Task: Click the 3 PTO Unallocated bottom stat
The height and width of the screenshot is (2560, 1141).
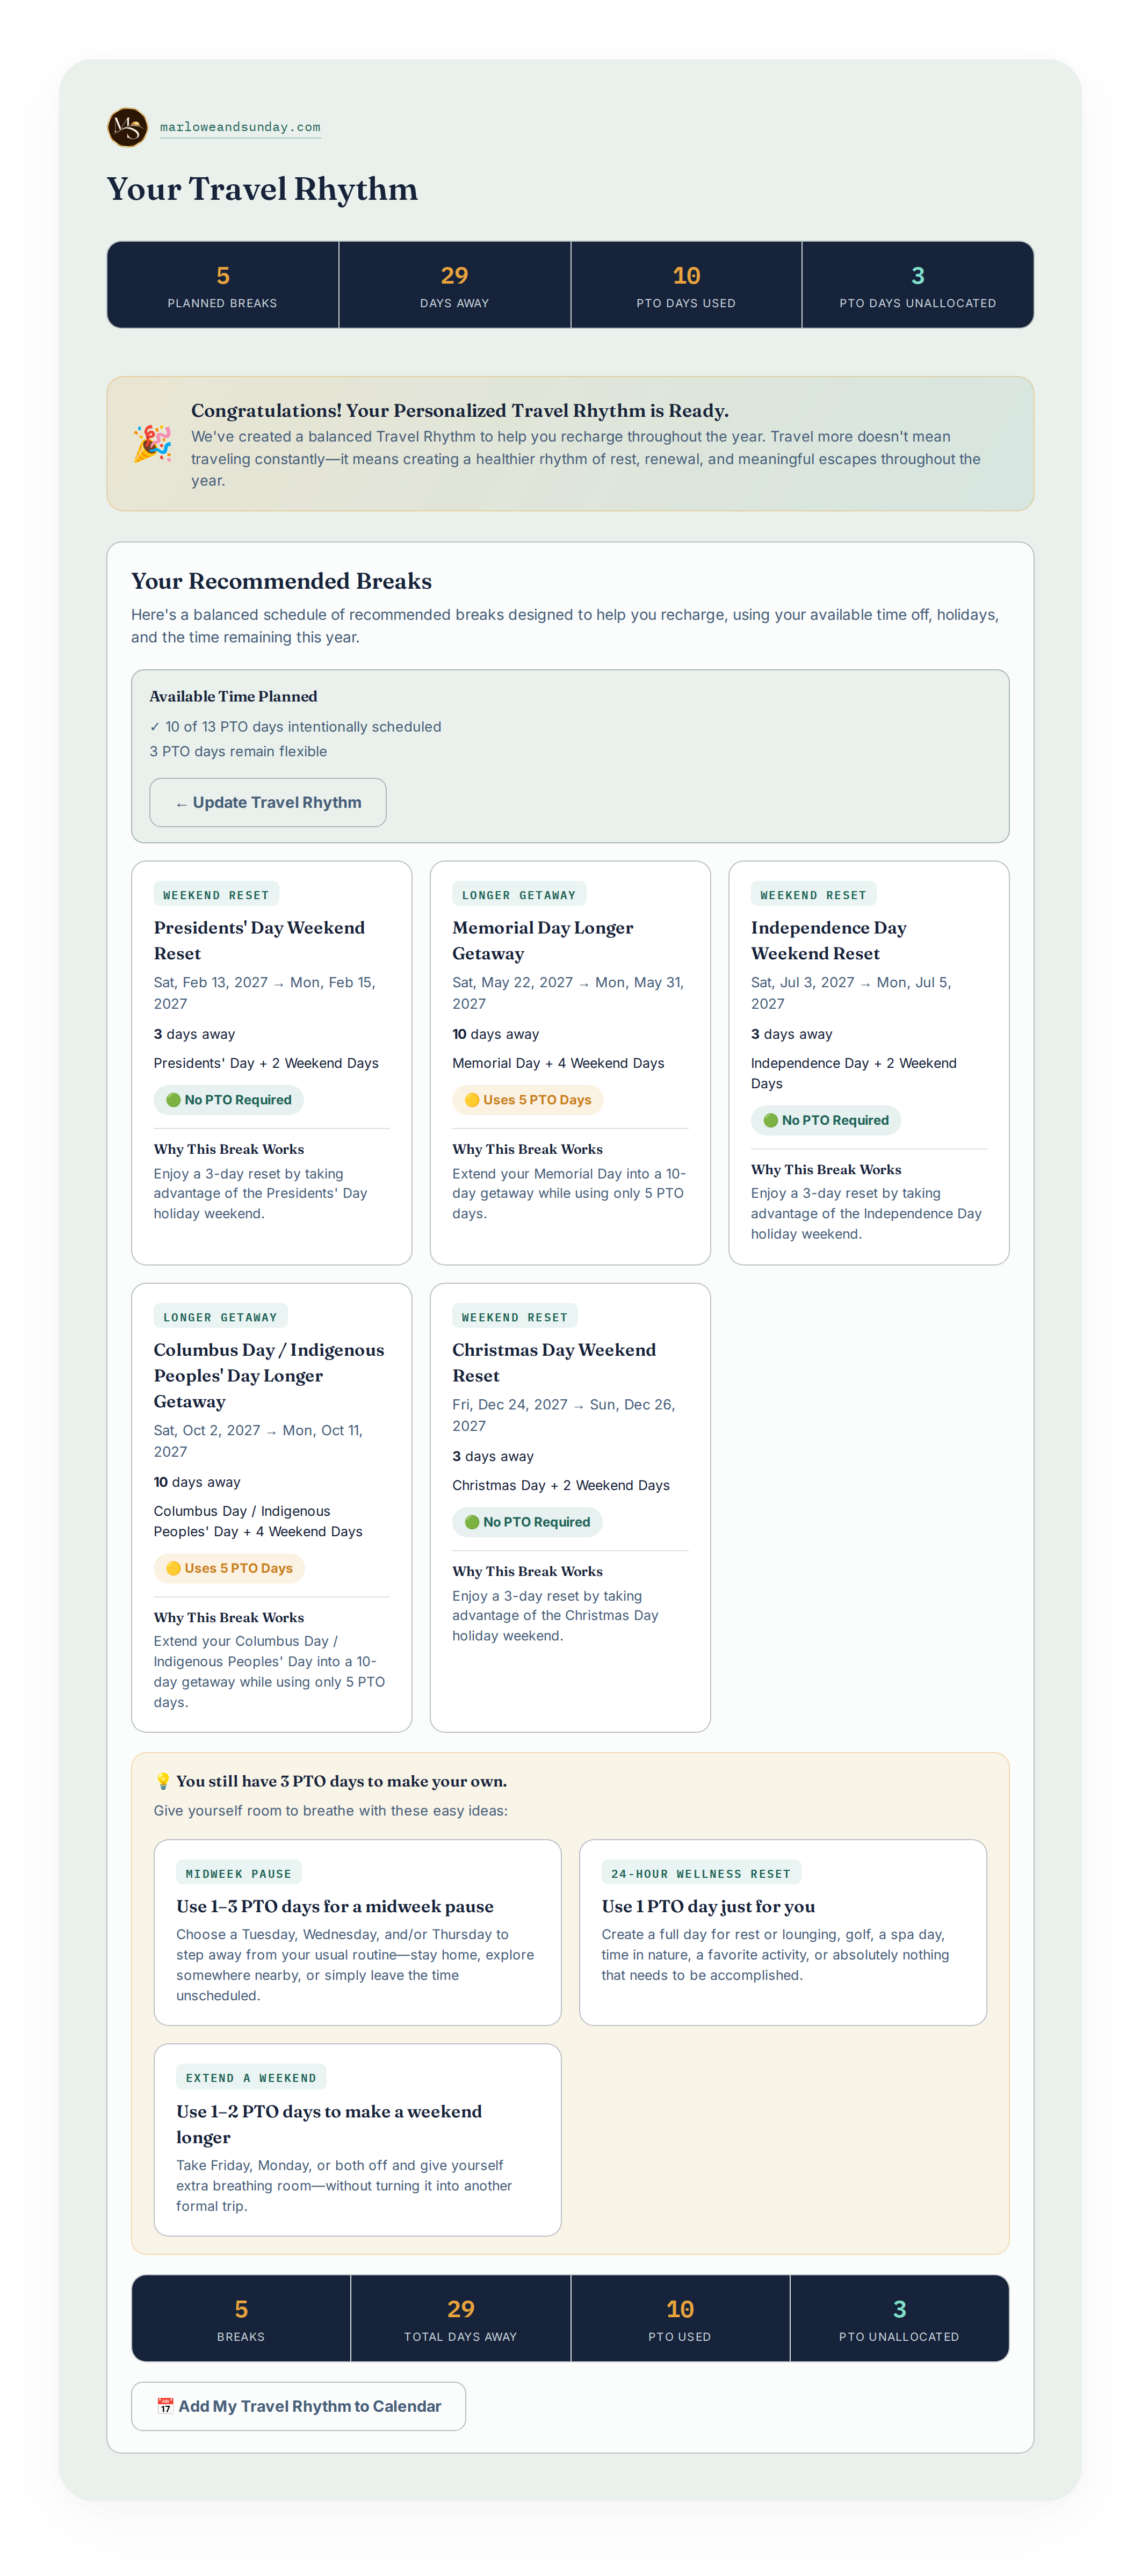Action: 899,2317
